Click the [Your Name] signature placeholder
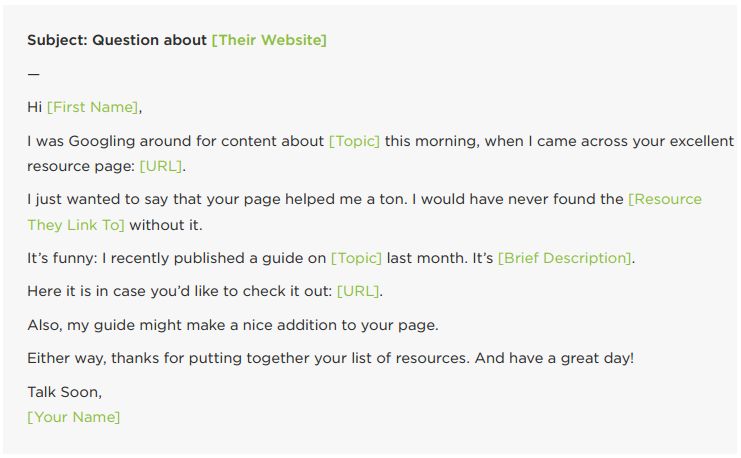This screenshot has width=741, height=458. [74, 417]
